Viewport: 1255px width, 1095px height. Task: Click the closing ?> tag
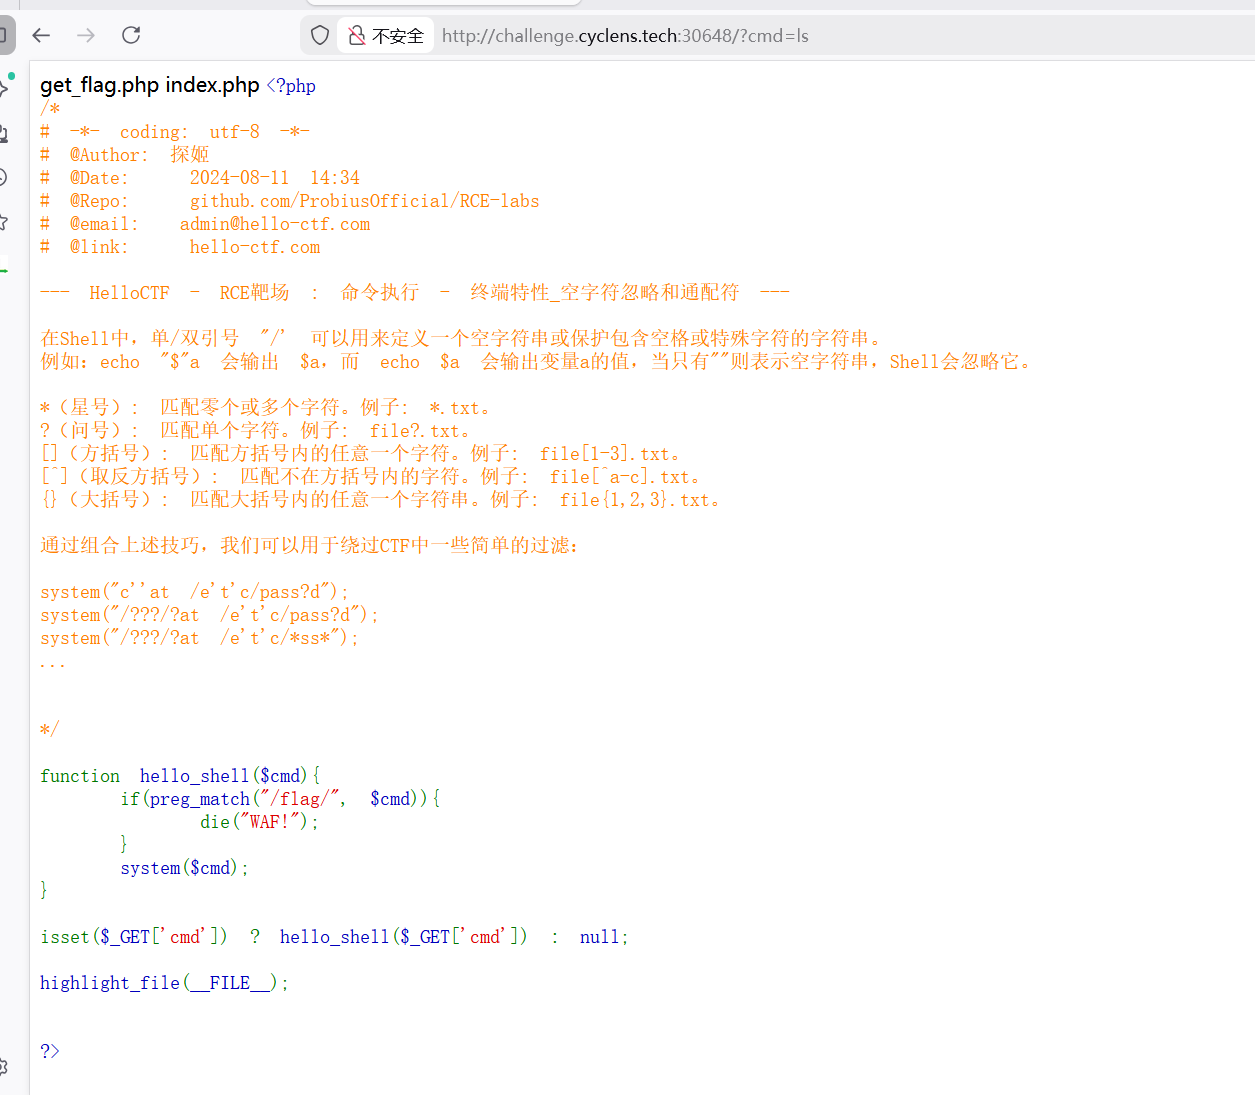click(50, 1051)
